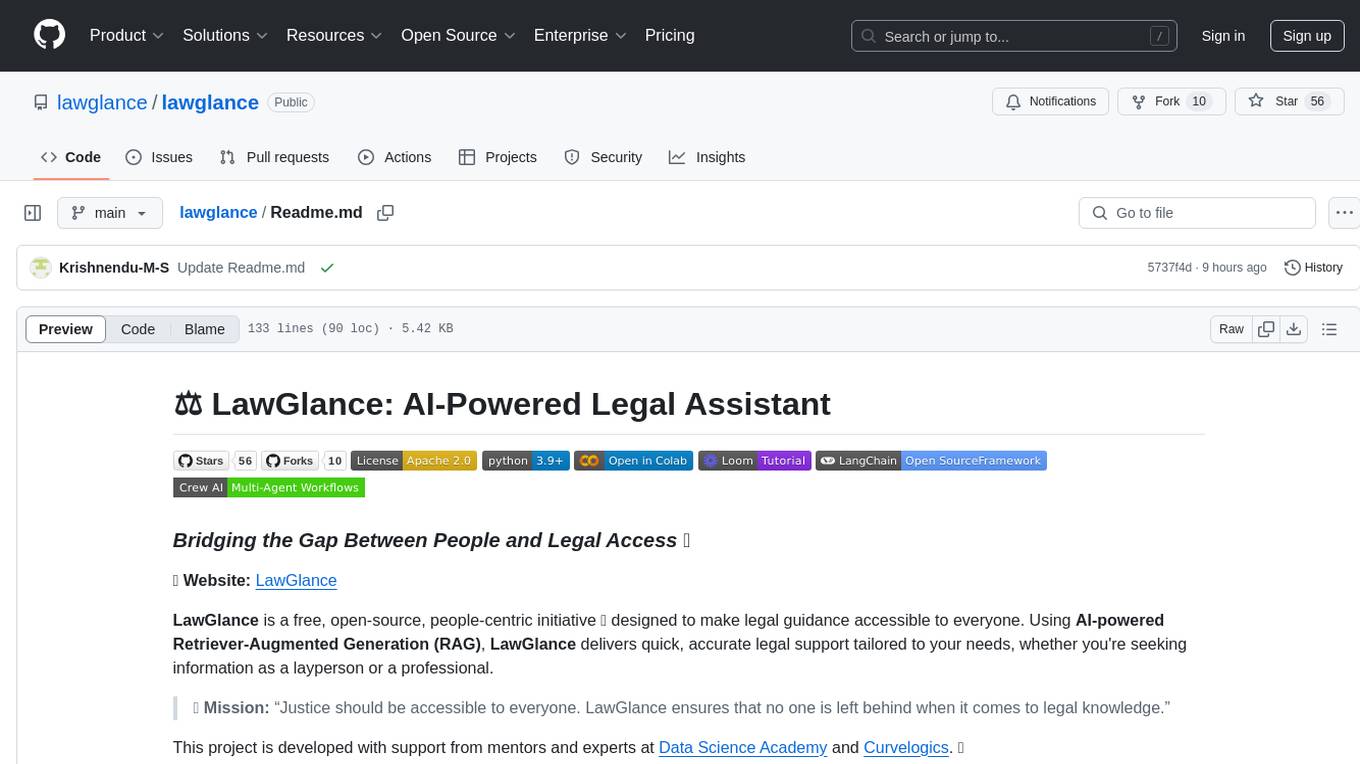Open the lawglance repository name link

coord(210,102)
